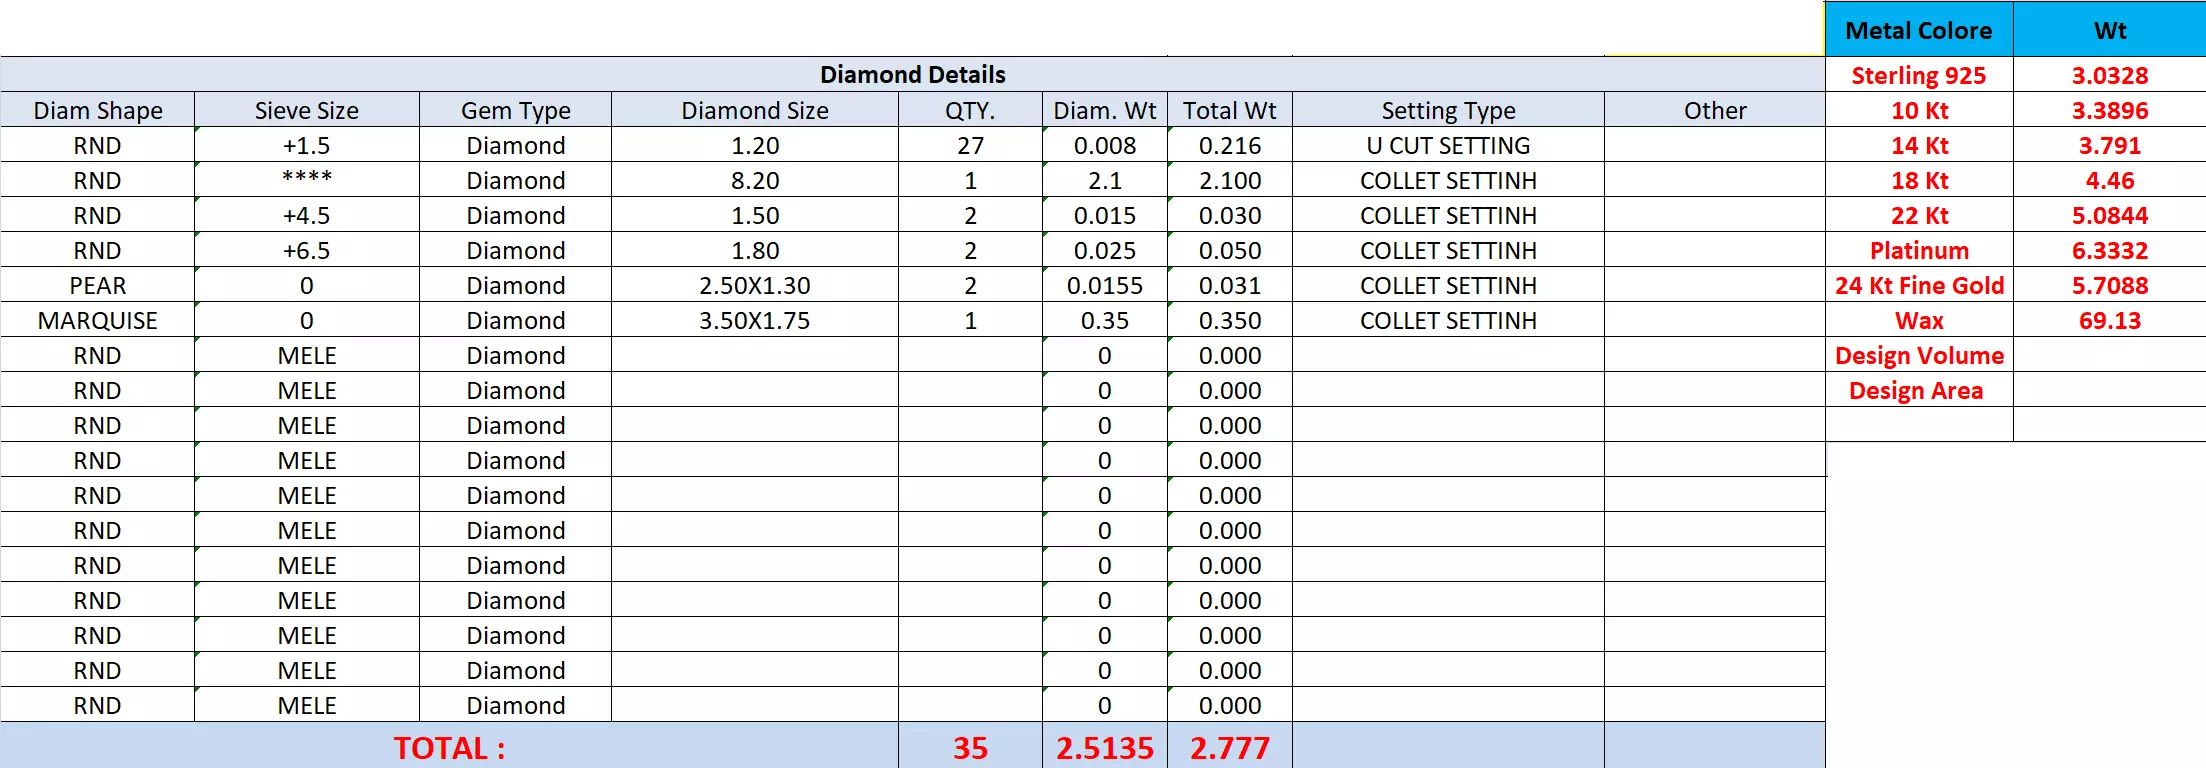Select the diamond weight cell '0.008'
Screen dimensions: 2206x768
(1105, 145)
